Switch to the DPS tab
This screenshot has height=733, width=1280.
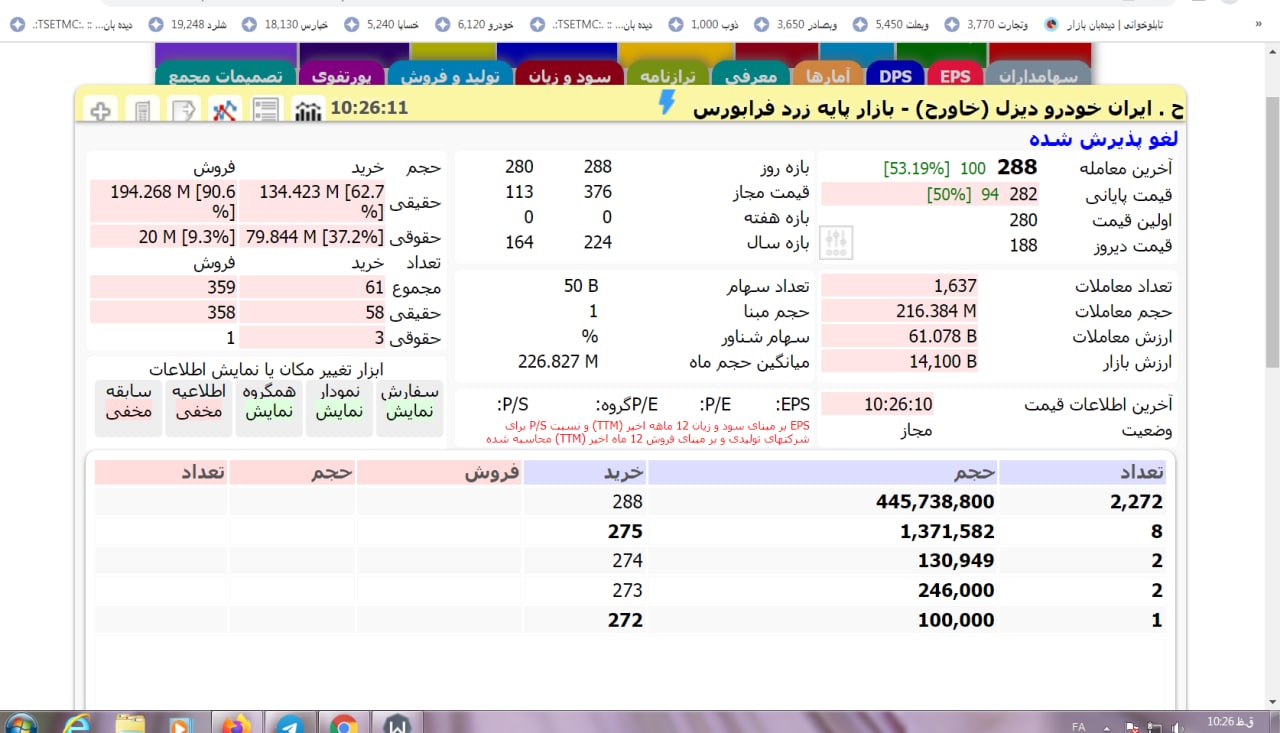(x=896, y=76)
